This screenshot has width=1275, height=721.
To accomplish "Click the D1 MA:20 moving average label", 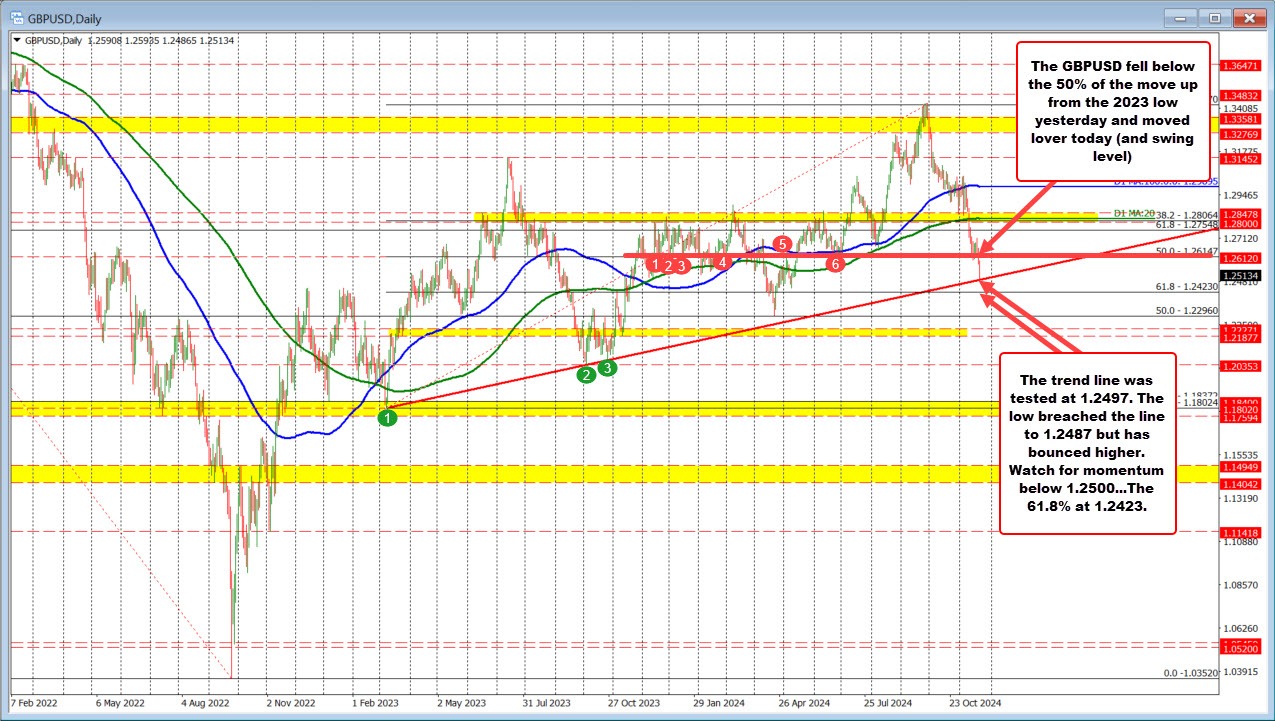I will click(1133, 214).
